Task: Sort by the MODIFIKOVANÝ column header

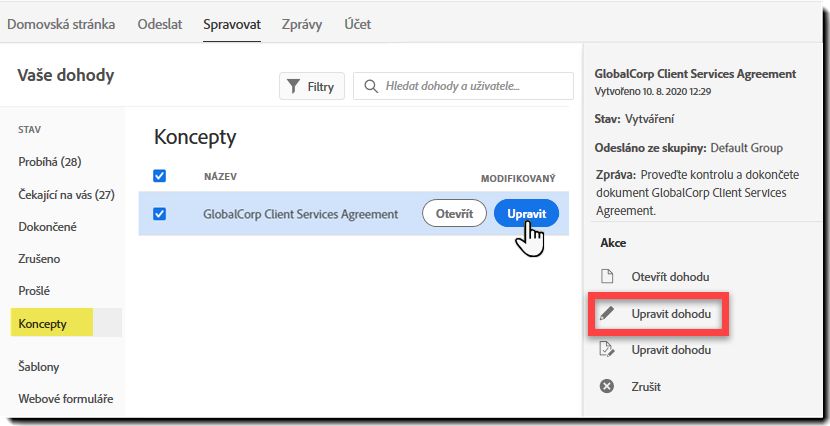Action: click(x=518, y=179)
